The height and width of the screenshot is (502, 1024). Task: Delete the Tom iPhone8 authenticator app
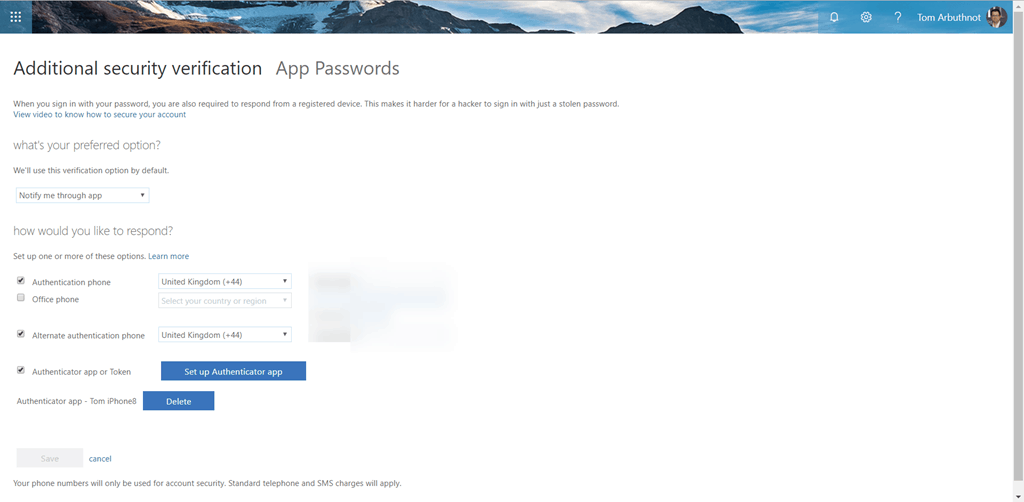click(178, 401)
